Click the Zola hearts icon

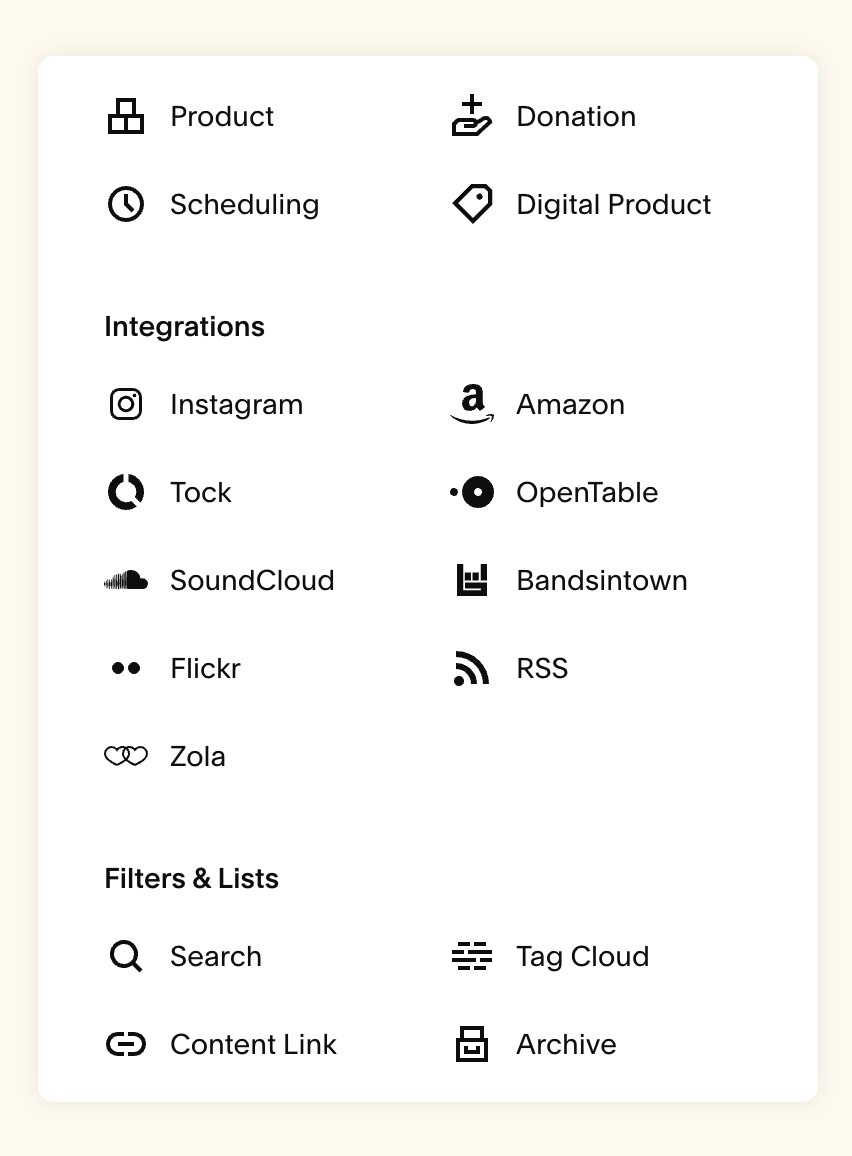tap(126, 756)
